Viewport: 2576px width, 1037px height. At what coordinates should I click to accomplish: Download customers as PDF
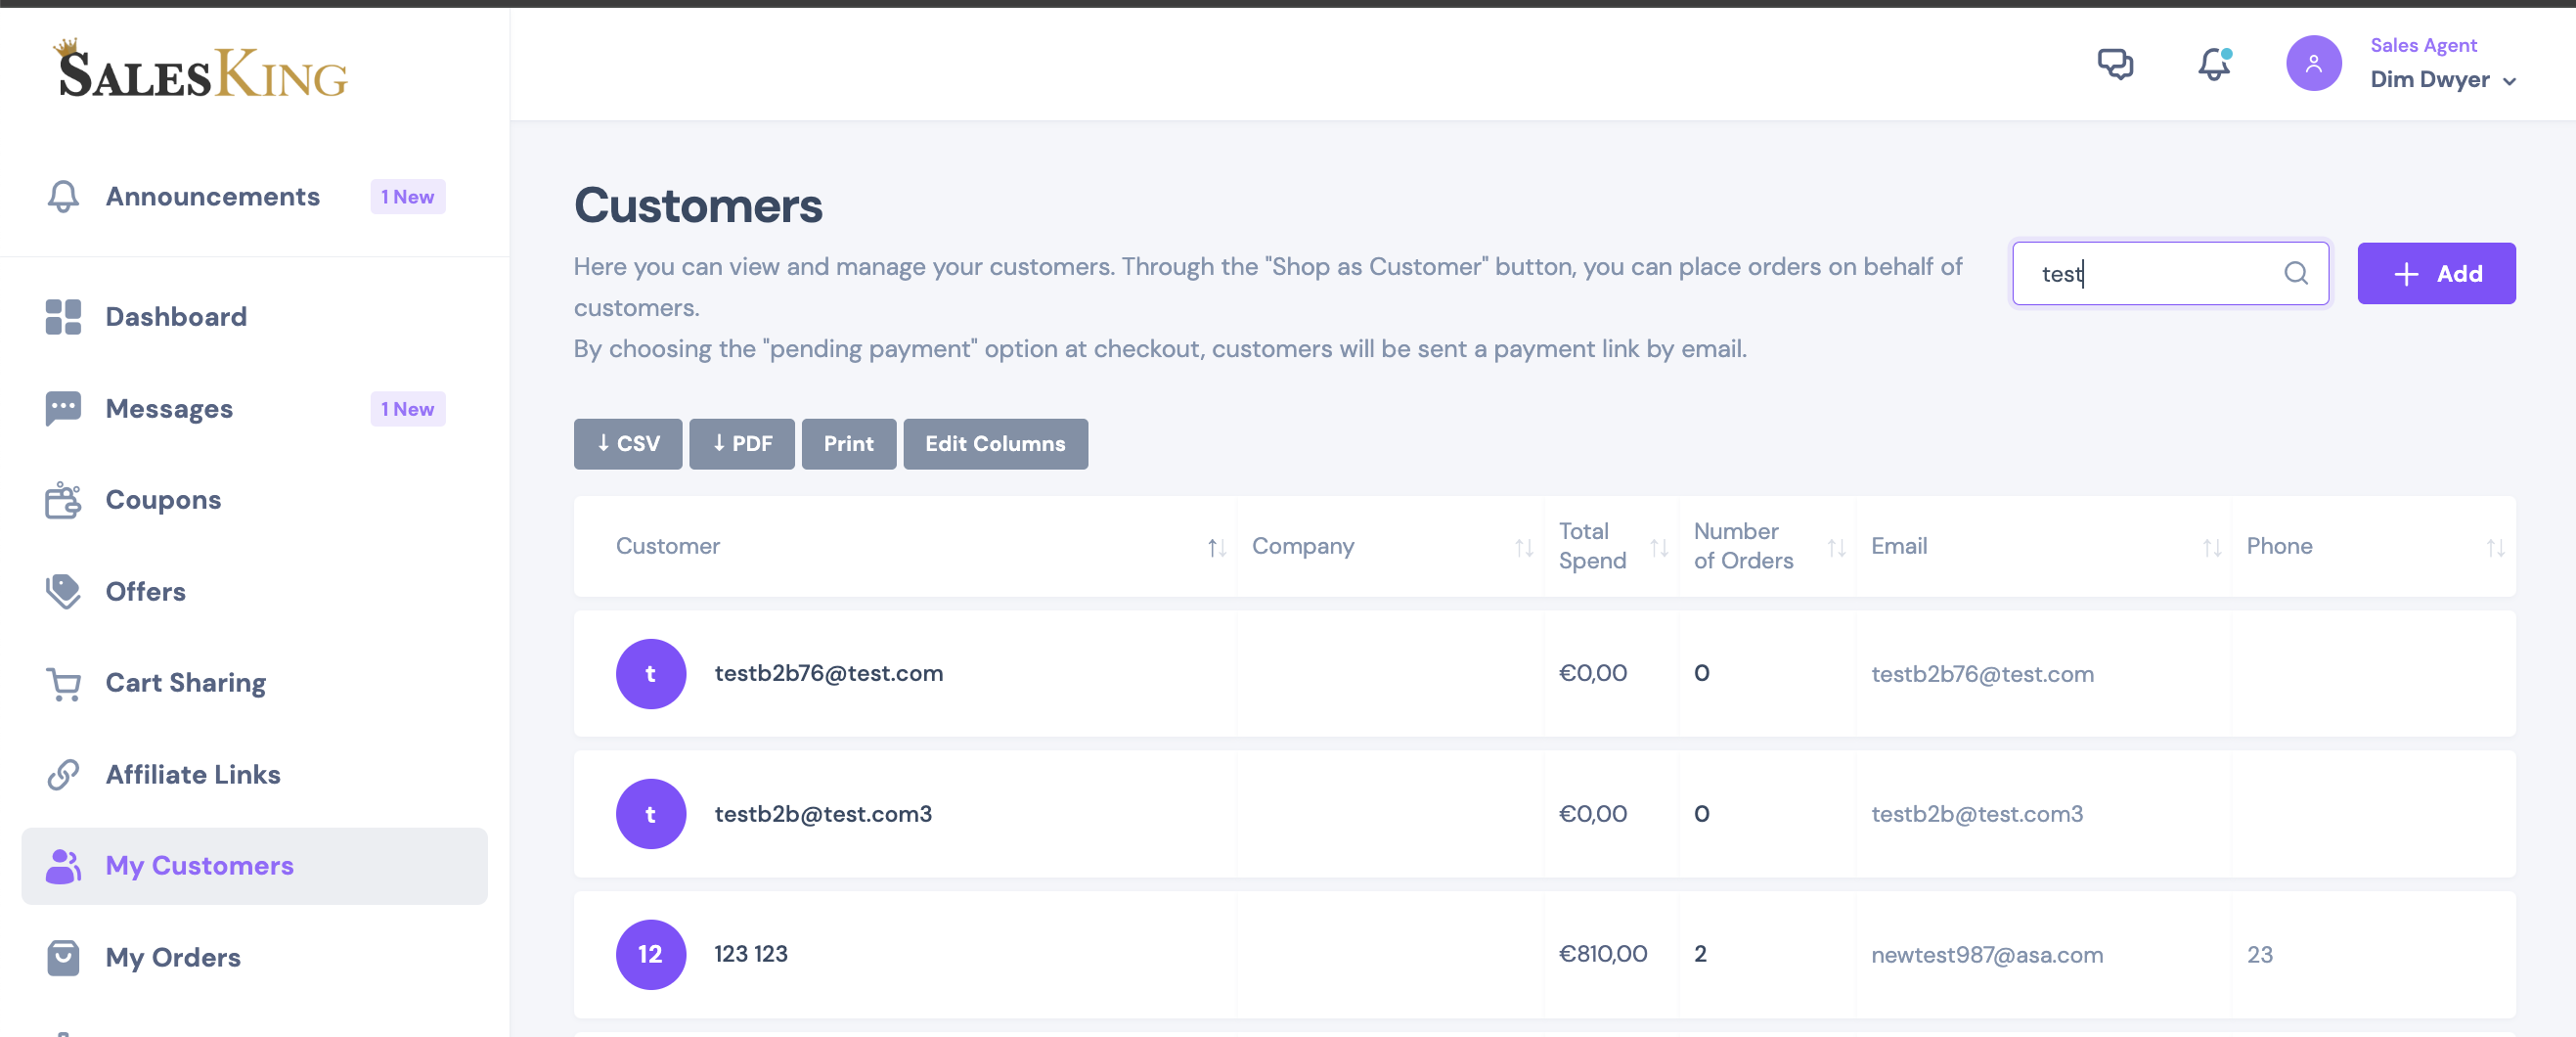(x=742, y=443)
